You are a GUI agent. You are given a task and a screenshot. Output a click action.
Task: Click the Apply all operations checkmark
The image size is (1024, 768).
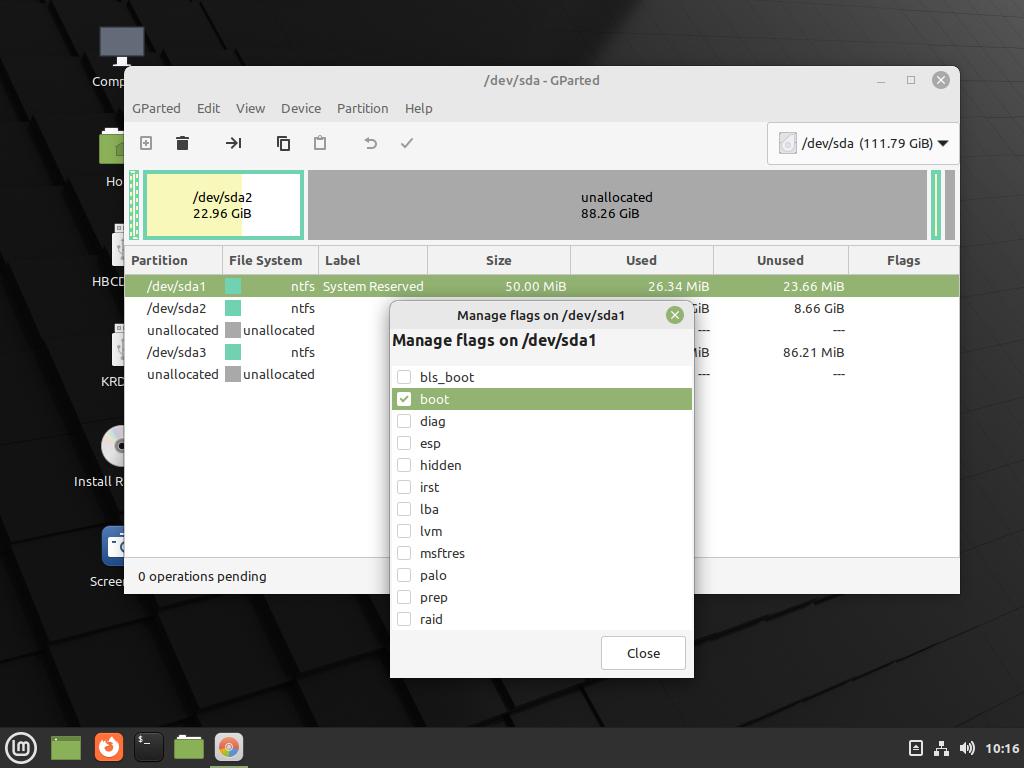[x=407, y=143]
